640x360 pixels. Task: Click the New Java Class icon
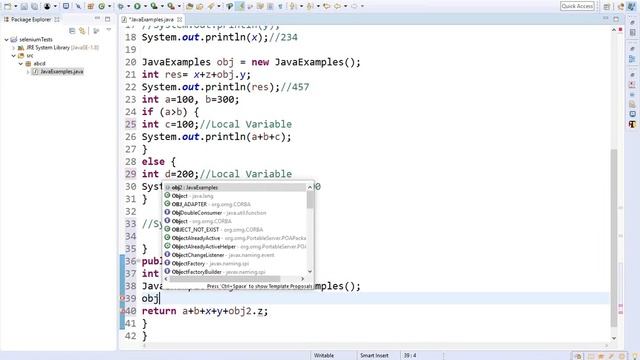click(x=101, y=6)
